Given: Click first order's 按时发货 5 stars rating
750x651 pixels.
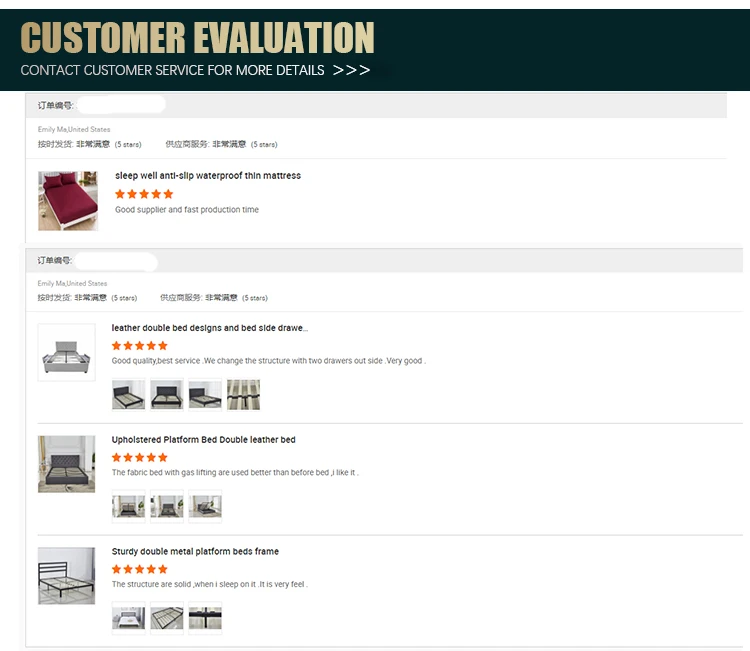Looking at the screenshot, I should (89, 144).
